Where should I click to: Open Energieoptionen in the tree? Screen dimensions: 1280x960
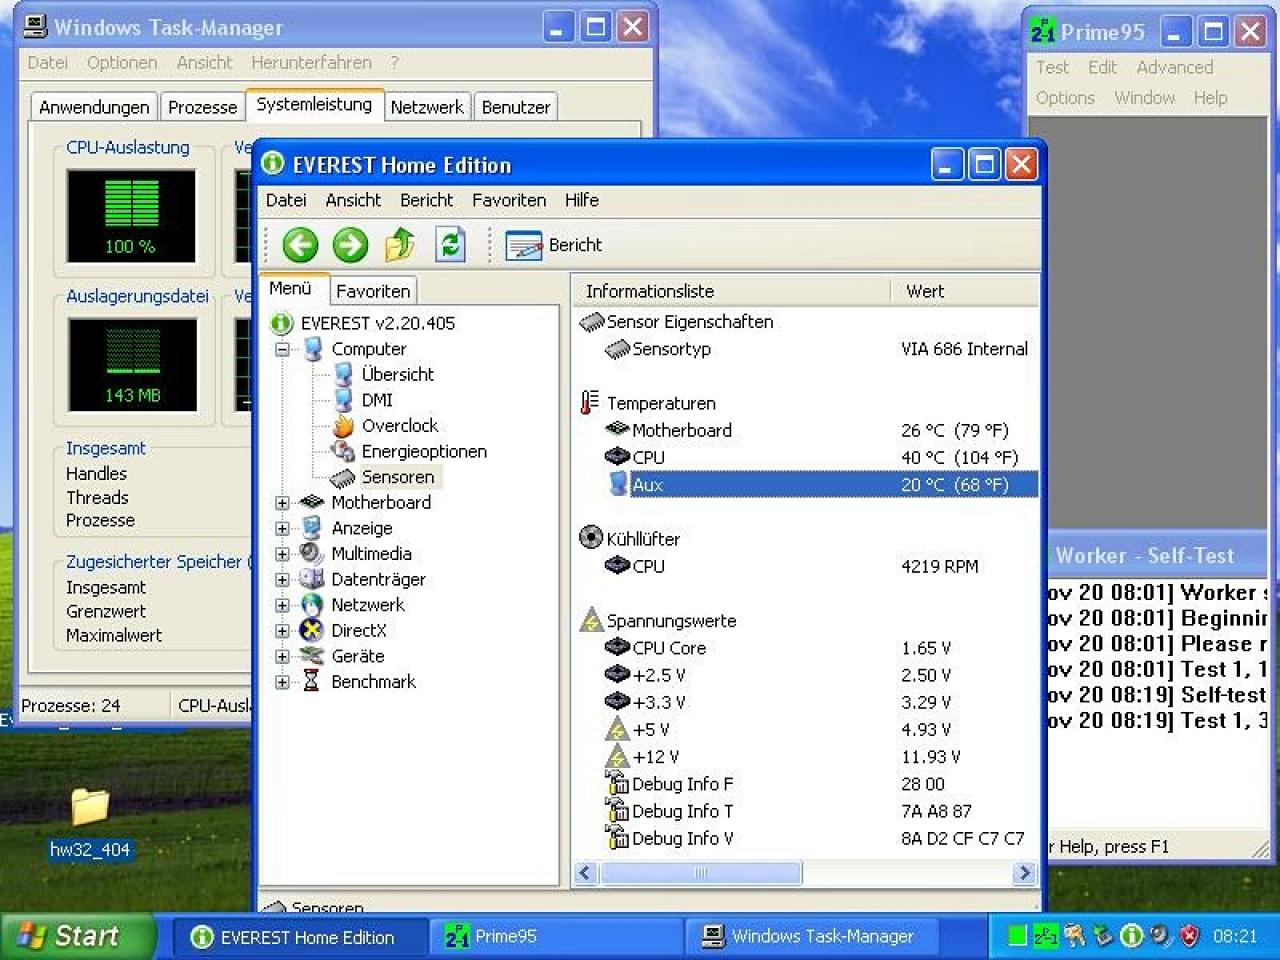tap(424, 451)
